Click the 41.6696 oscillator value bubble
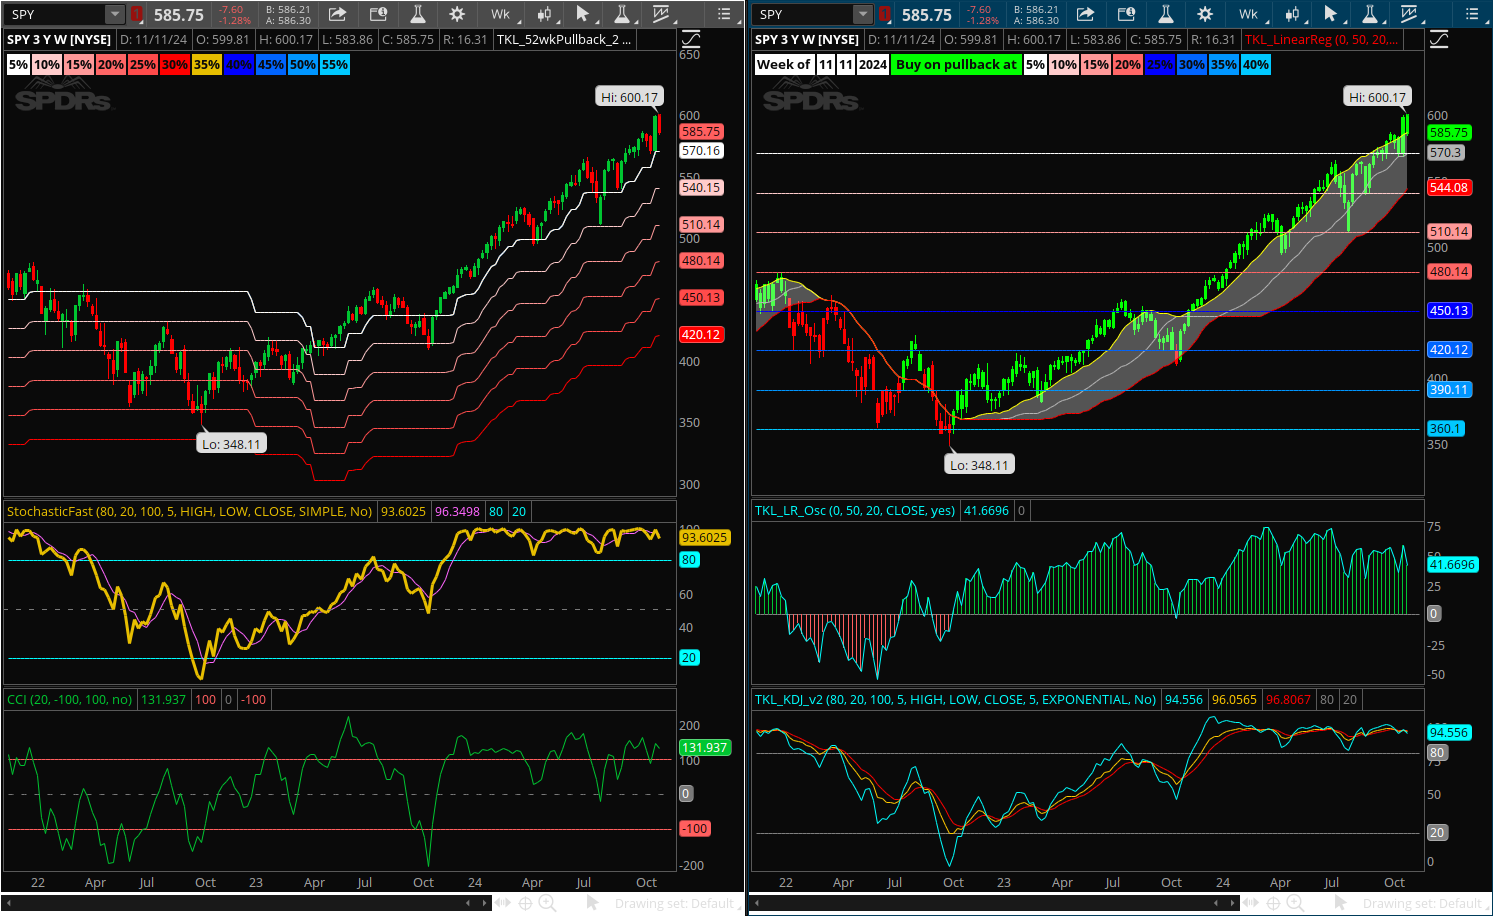 tap(1452, 564)
